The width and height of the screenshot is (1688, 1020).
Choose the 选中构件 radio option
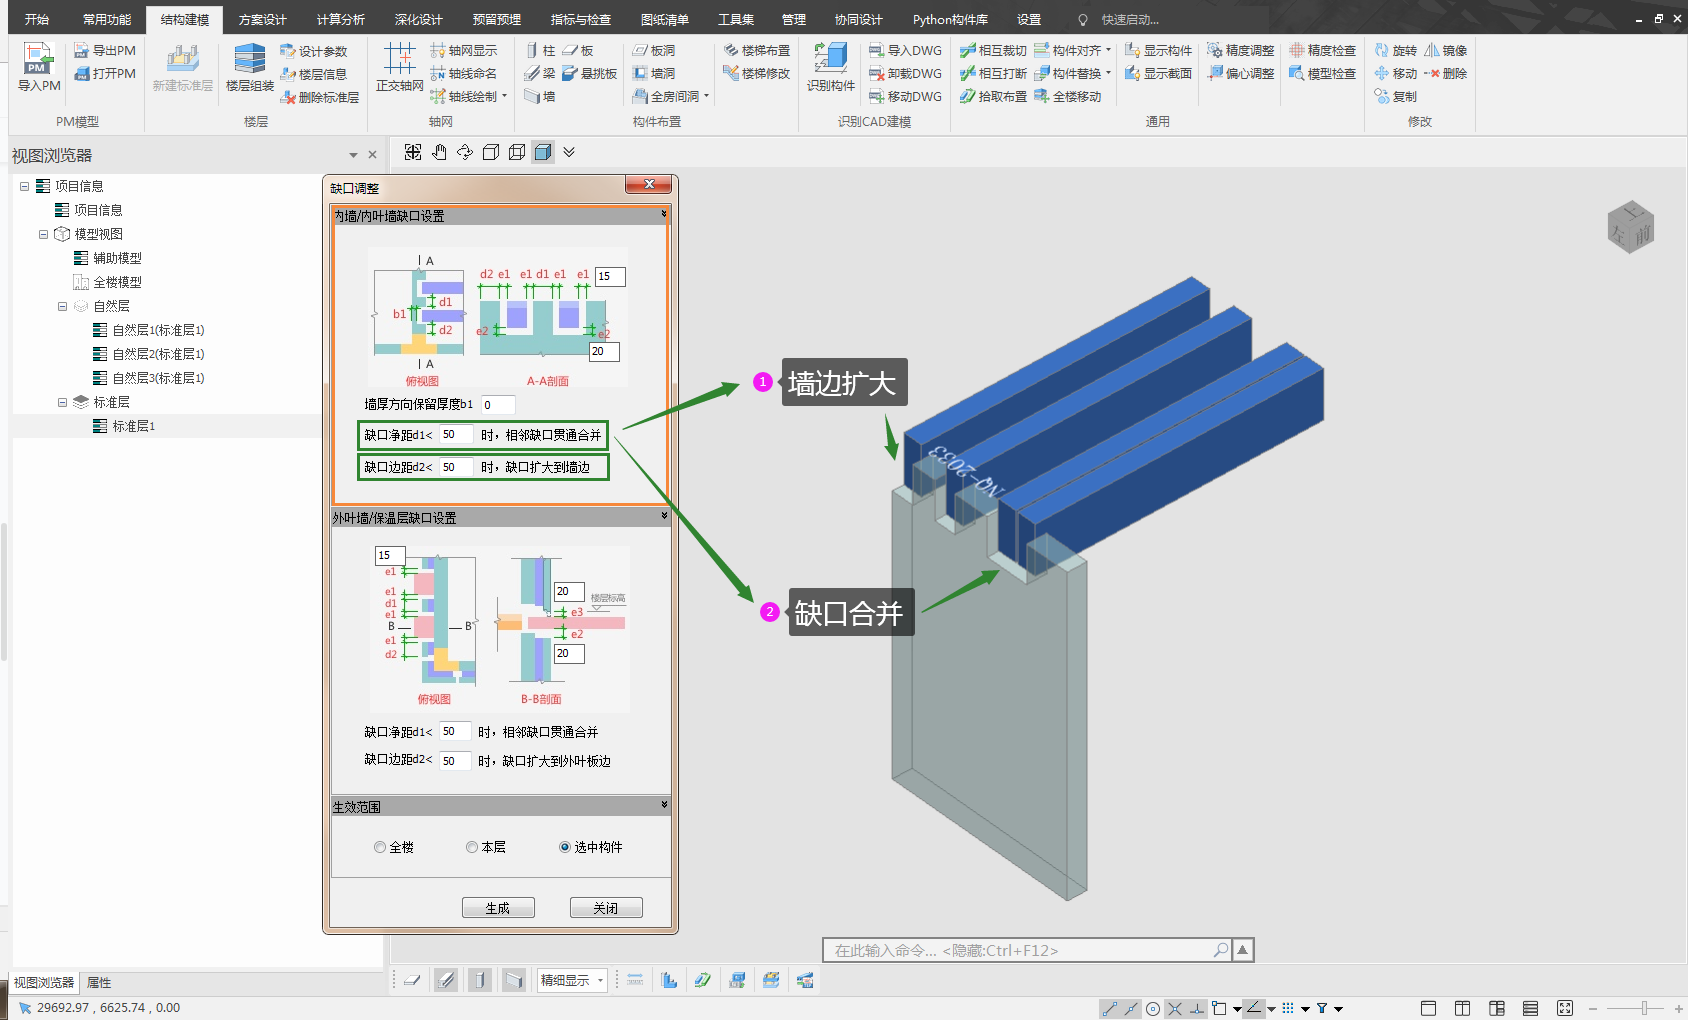[565, 847]
